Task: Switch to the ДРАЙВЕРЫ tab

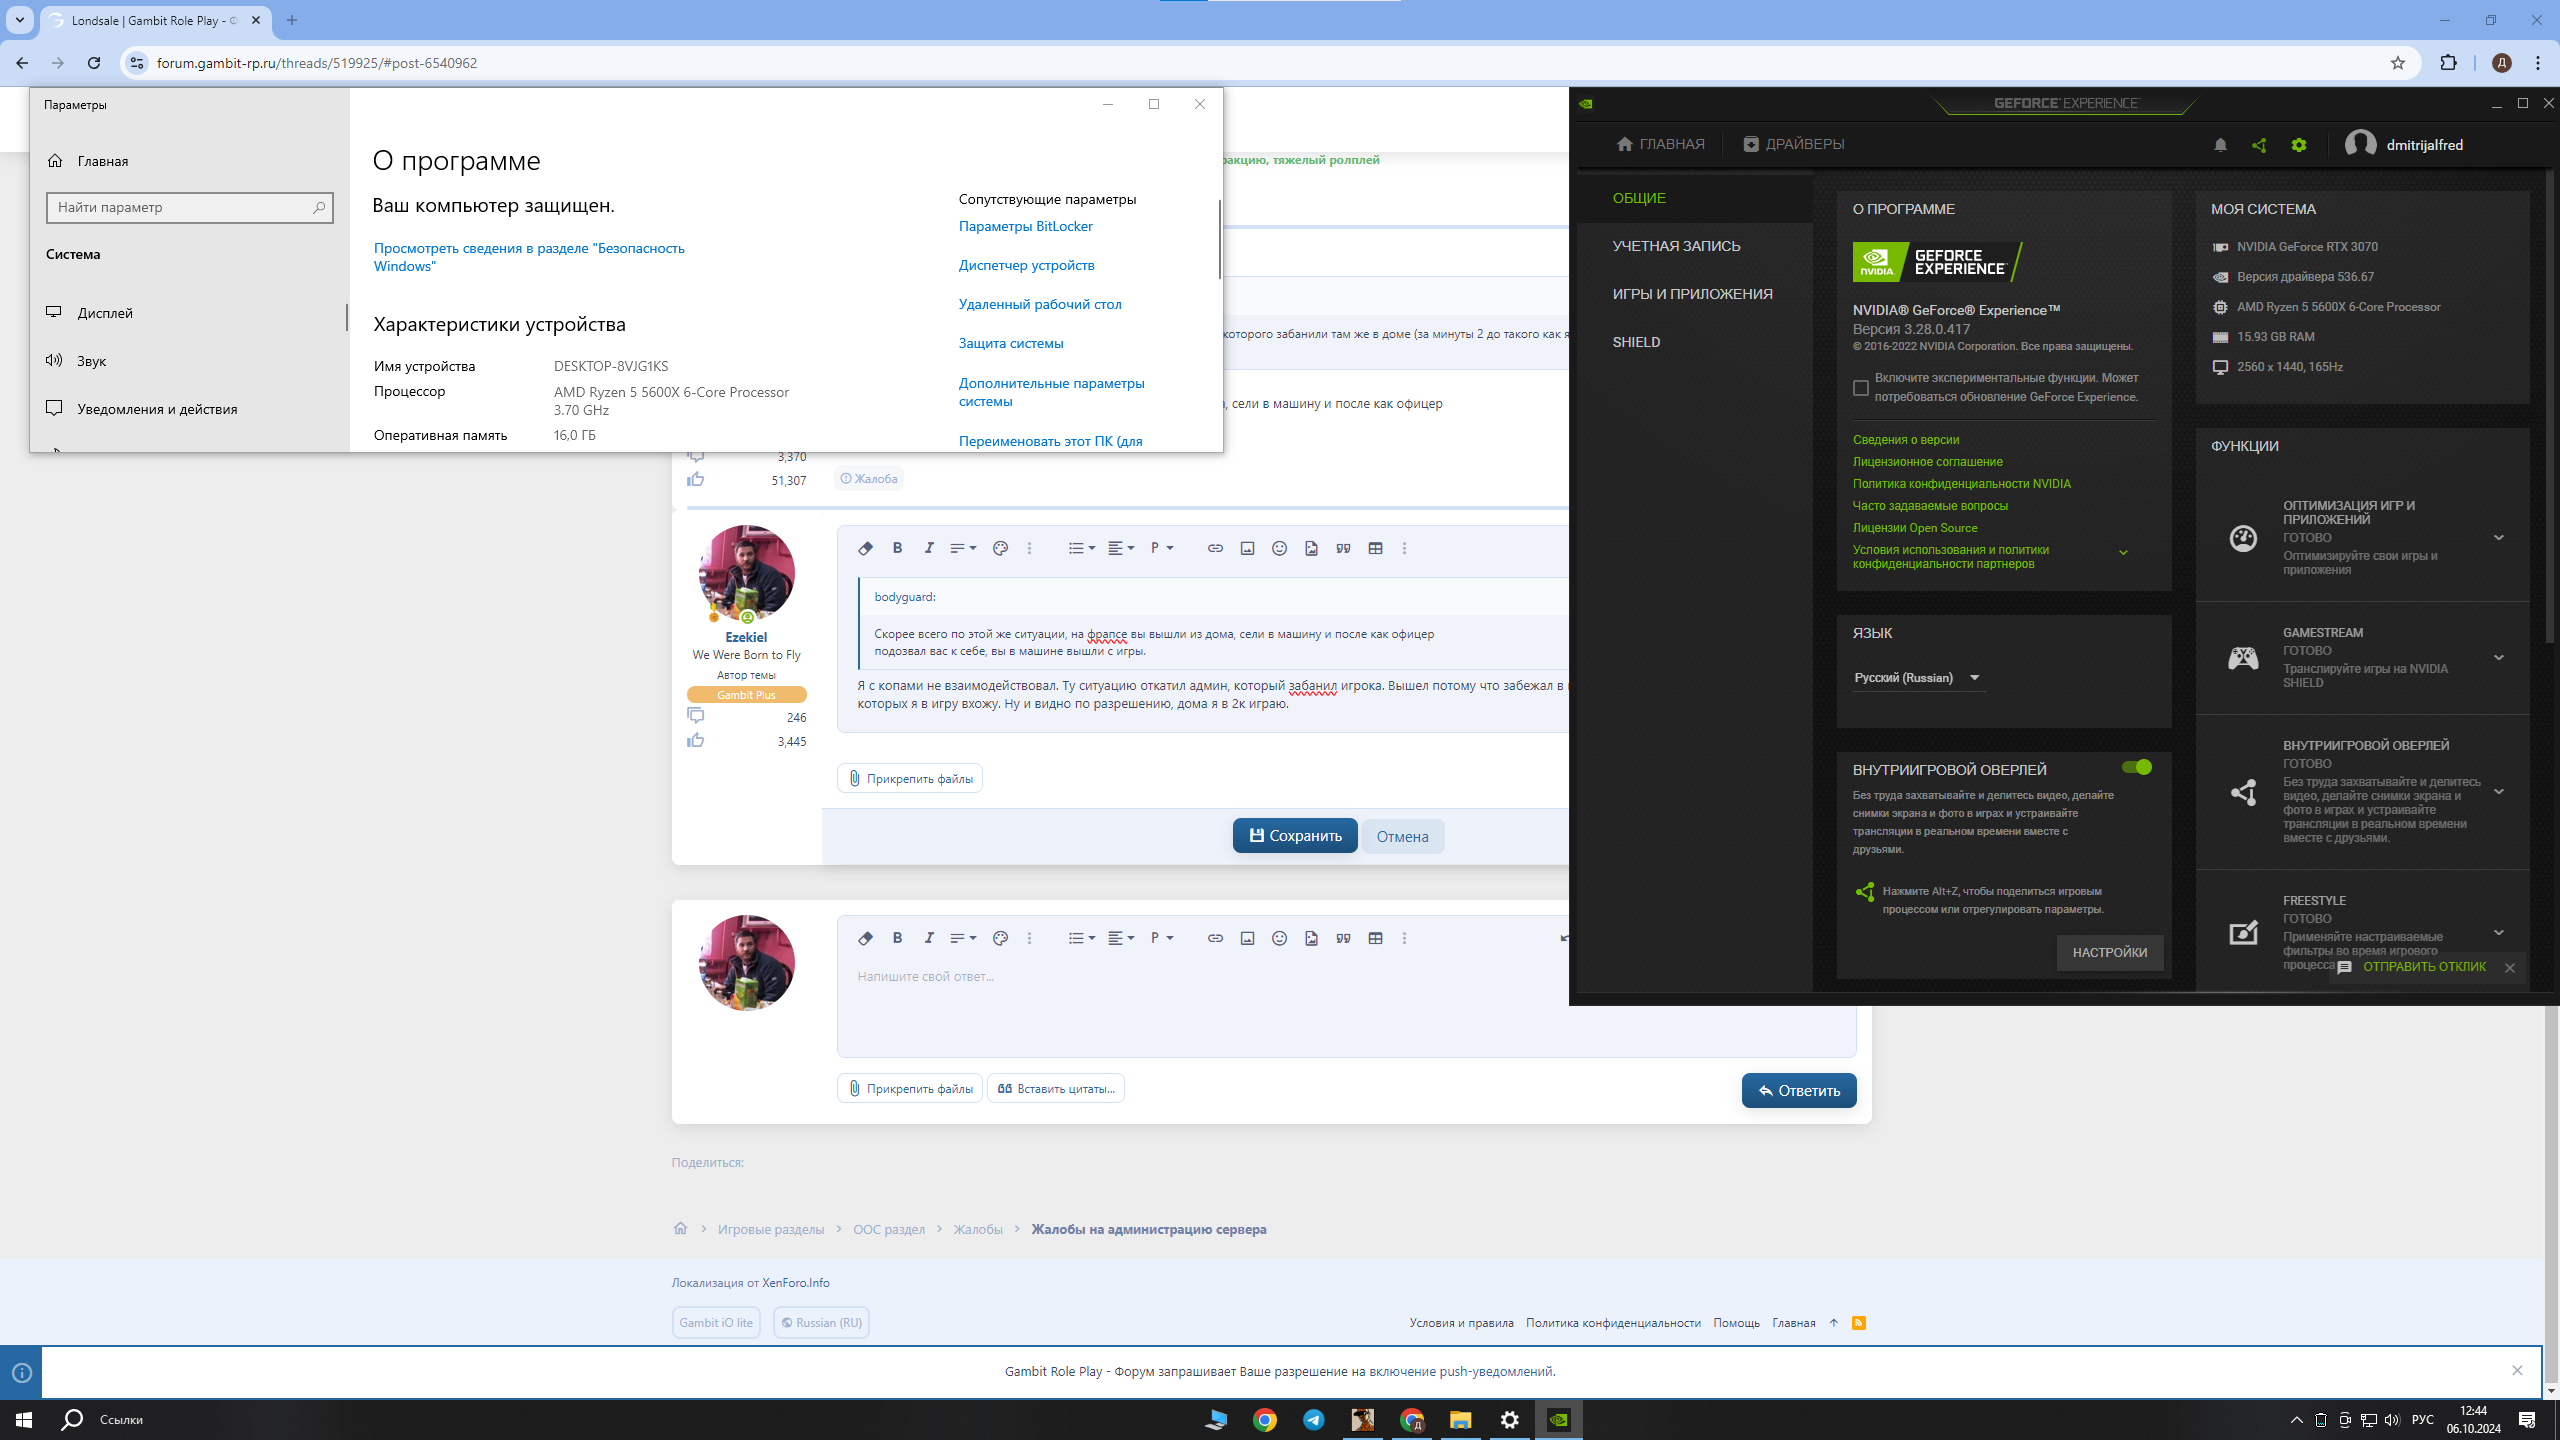Action: (x=1794, y=144)
